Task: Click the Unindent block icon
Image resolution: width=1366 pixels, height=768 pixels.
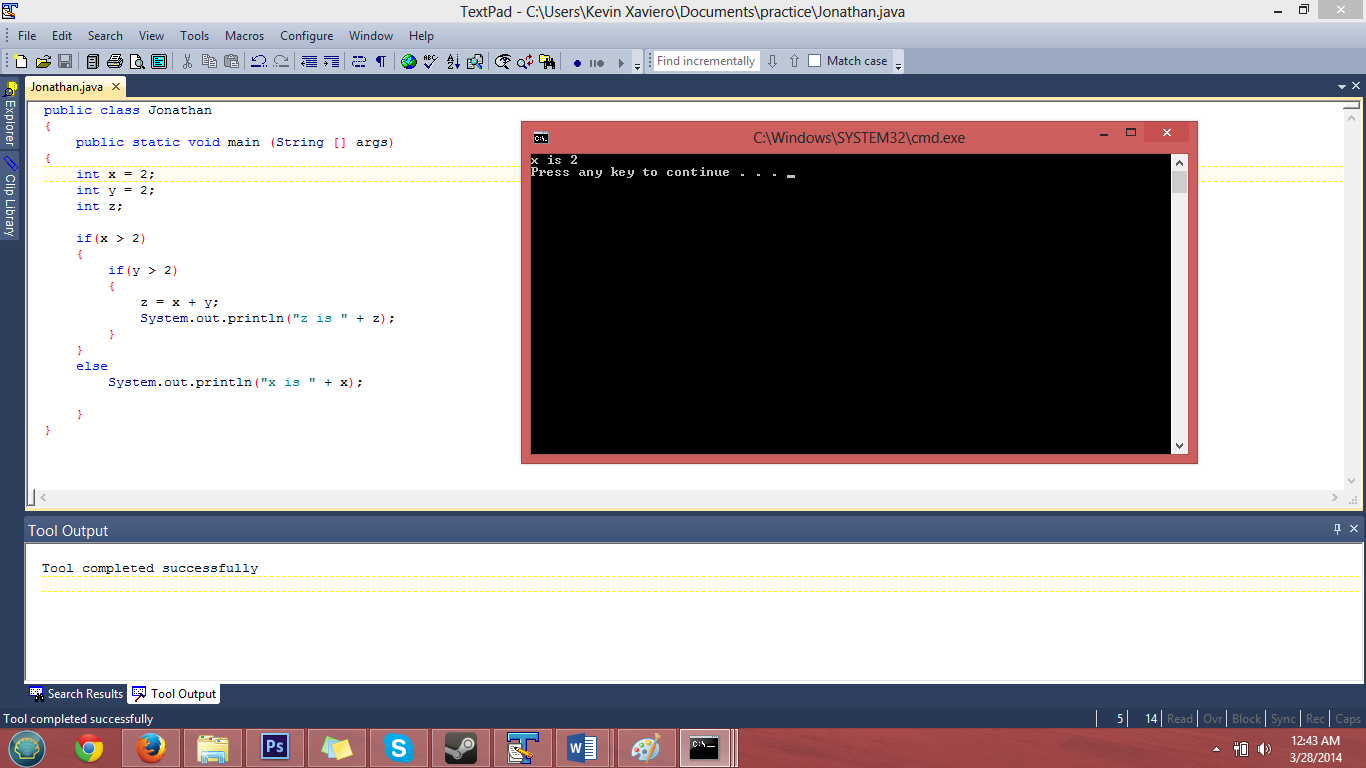Action: click(x=309, y=62)
